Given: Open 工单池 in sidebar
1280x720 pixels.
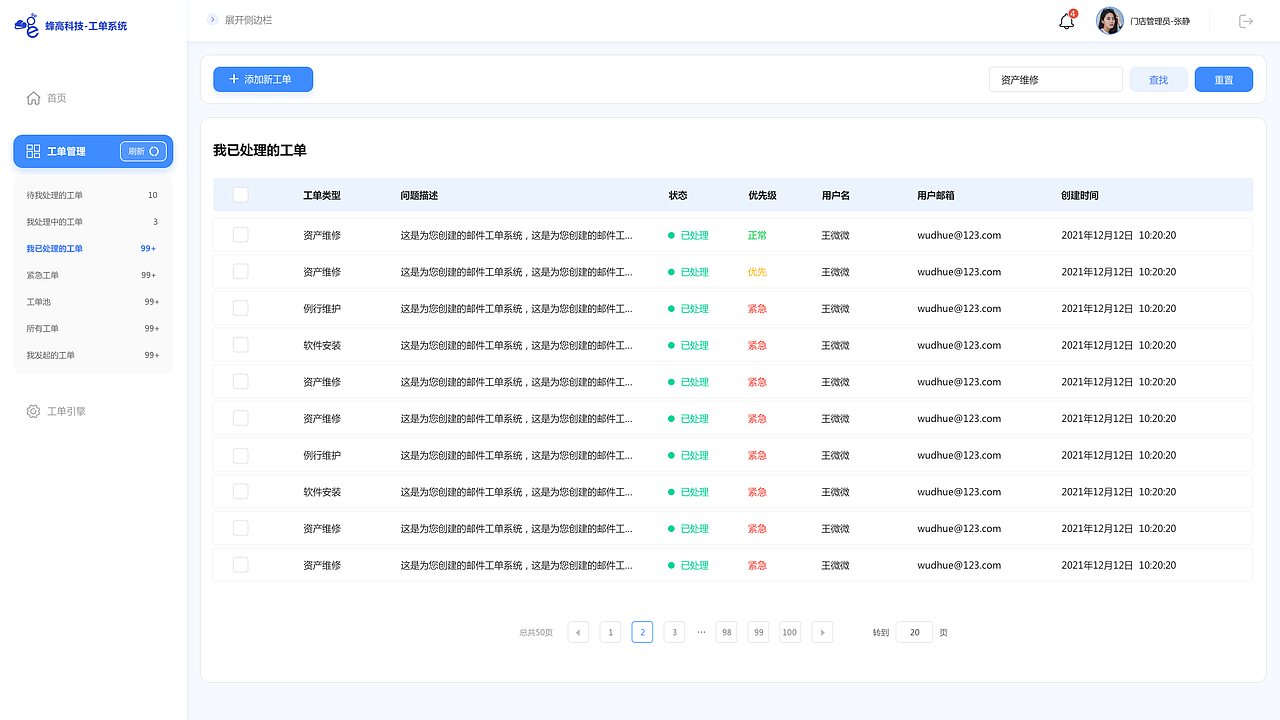Looking at the screenshot, I should point(93,302).
